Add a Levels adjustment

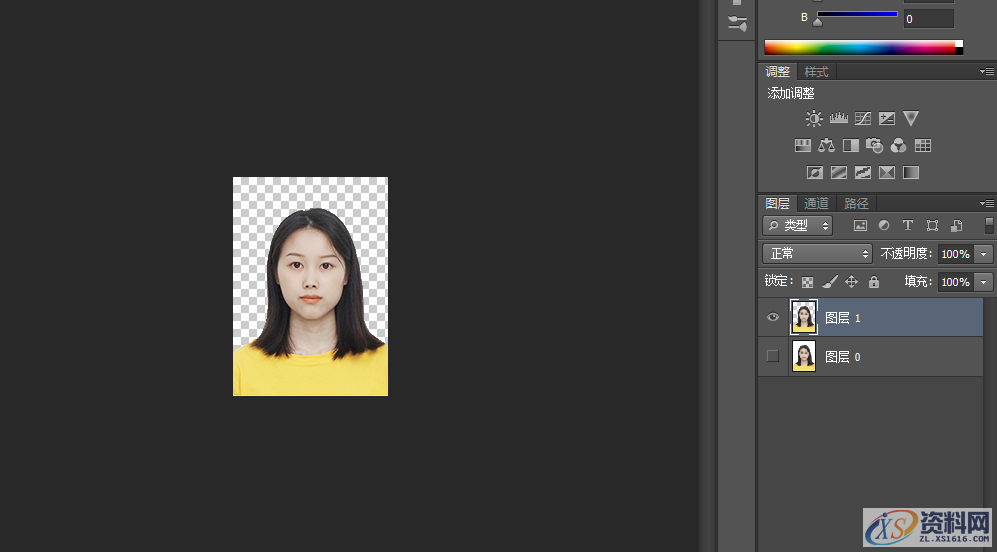(838, 119)
